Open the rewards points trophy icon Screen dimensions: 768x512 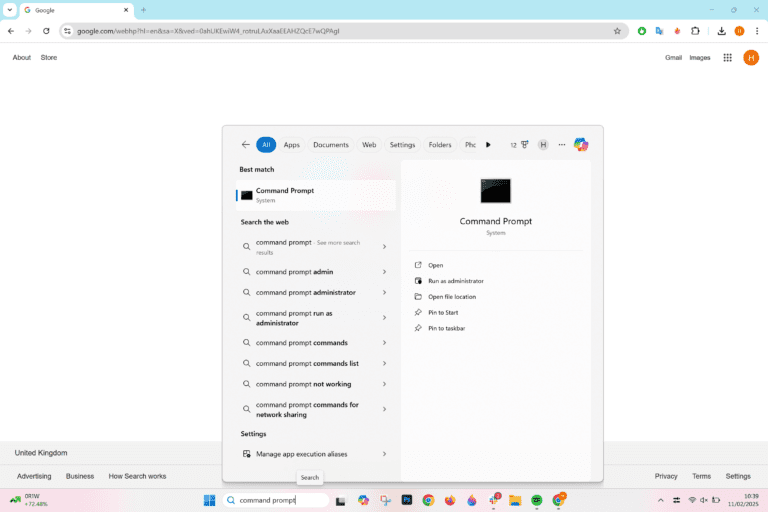(x=525, y=145)
